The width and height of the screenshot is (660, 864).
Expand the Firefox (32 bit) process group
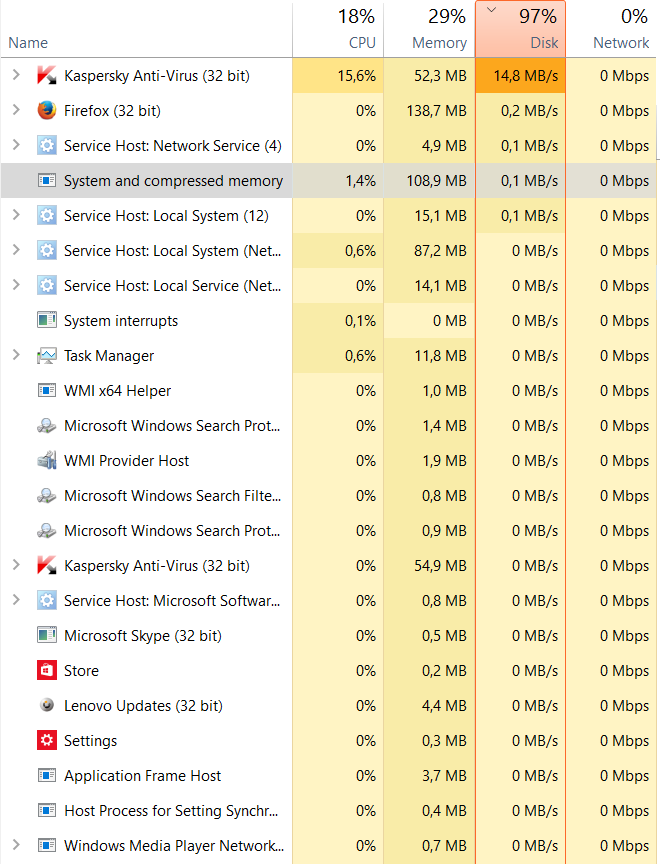pos(16,110)
